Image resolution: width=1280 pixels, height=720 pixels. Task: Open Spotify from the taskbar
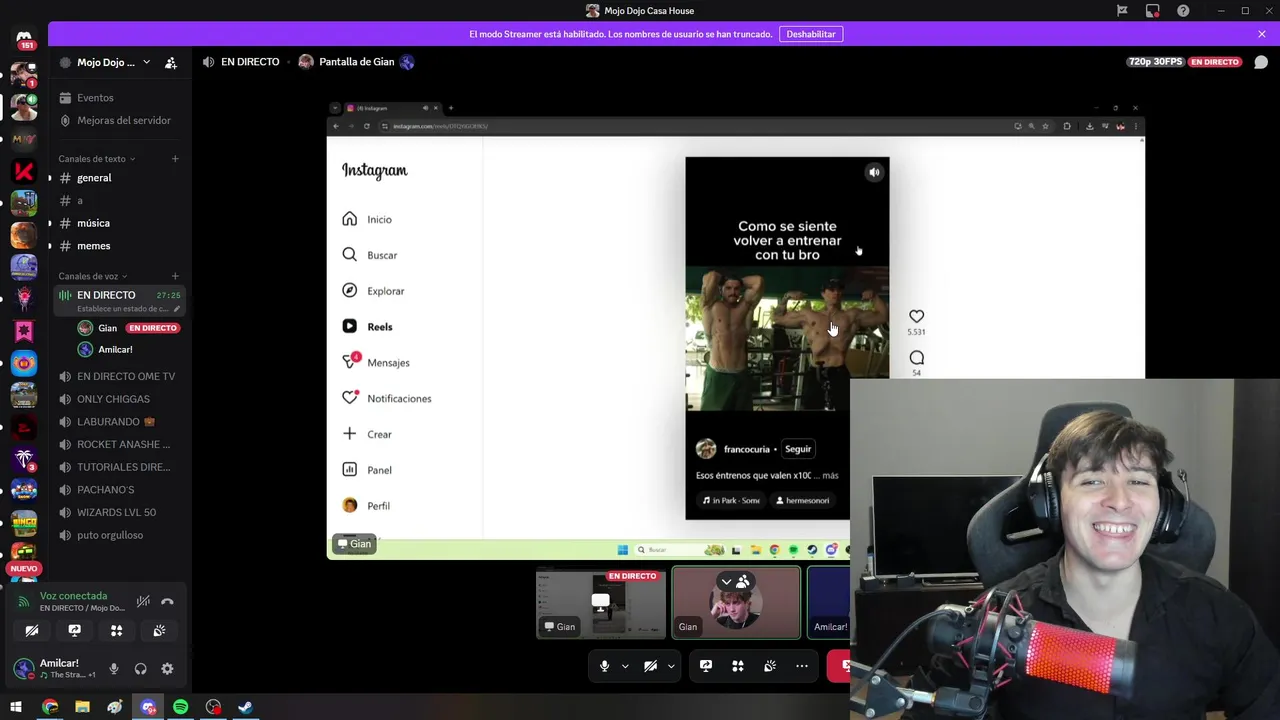point(181,707)
